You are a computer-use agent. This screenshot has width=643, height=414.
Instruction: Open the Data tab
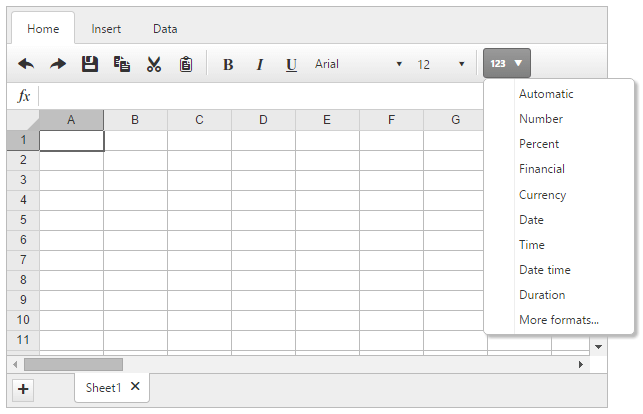click(x=165, y=29)
